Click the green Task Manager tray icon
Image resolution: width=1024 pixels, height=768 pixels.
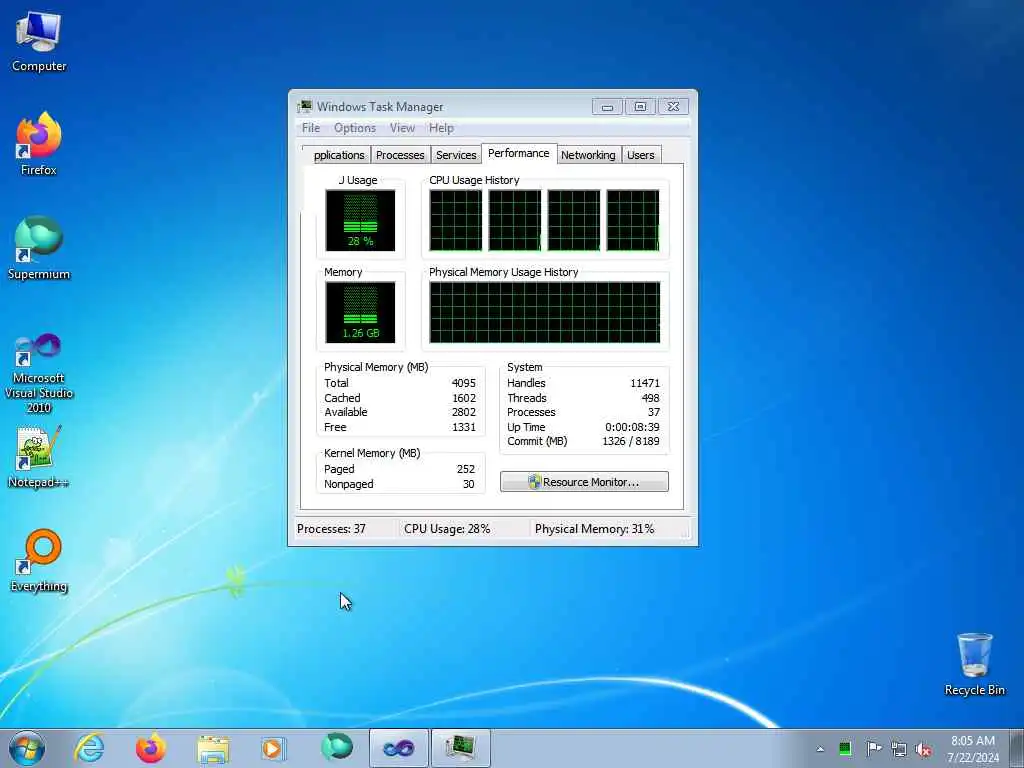click(x=845, y=749)
